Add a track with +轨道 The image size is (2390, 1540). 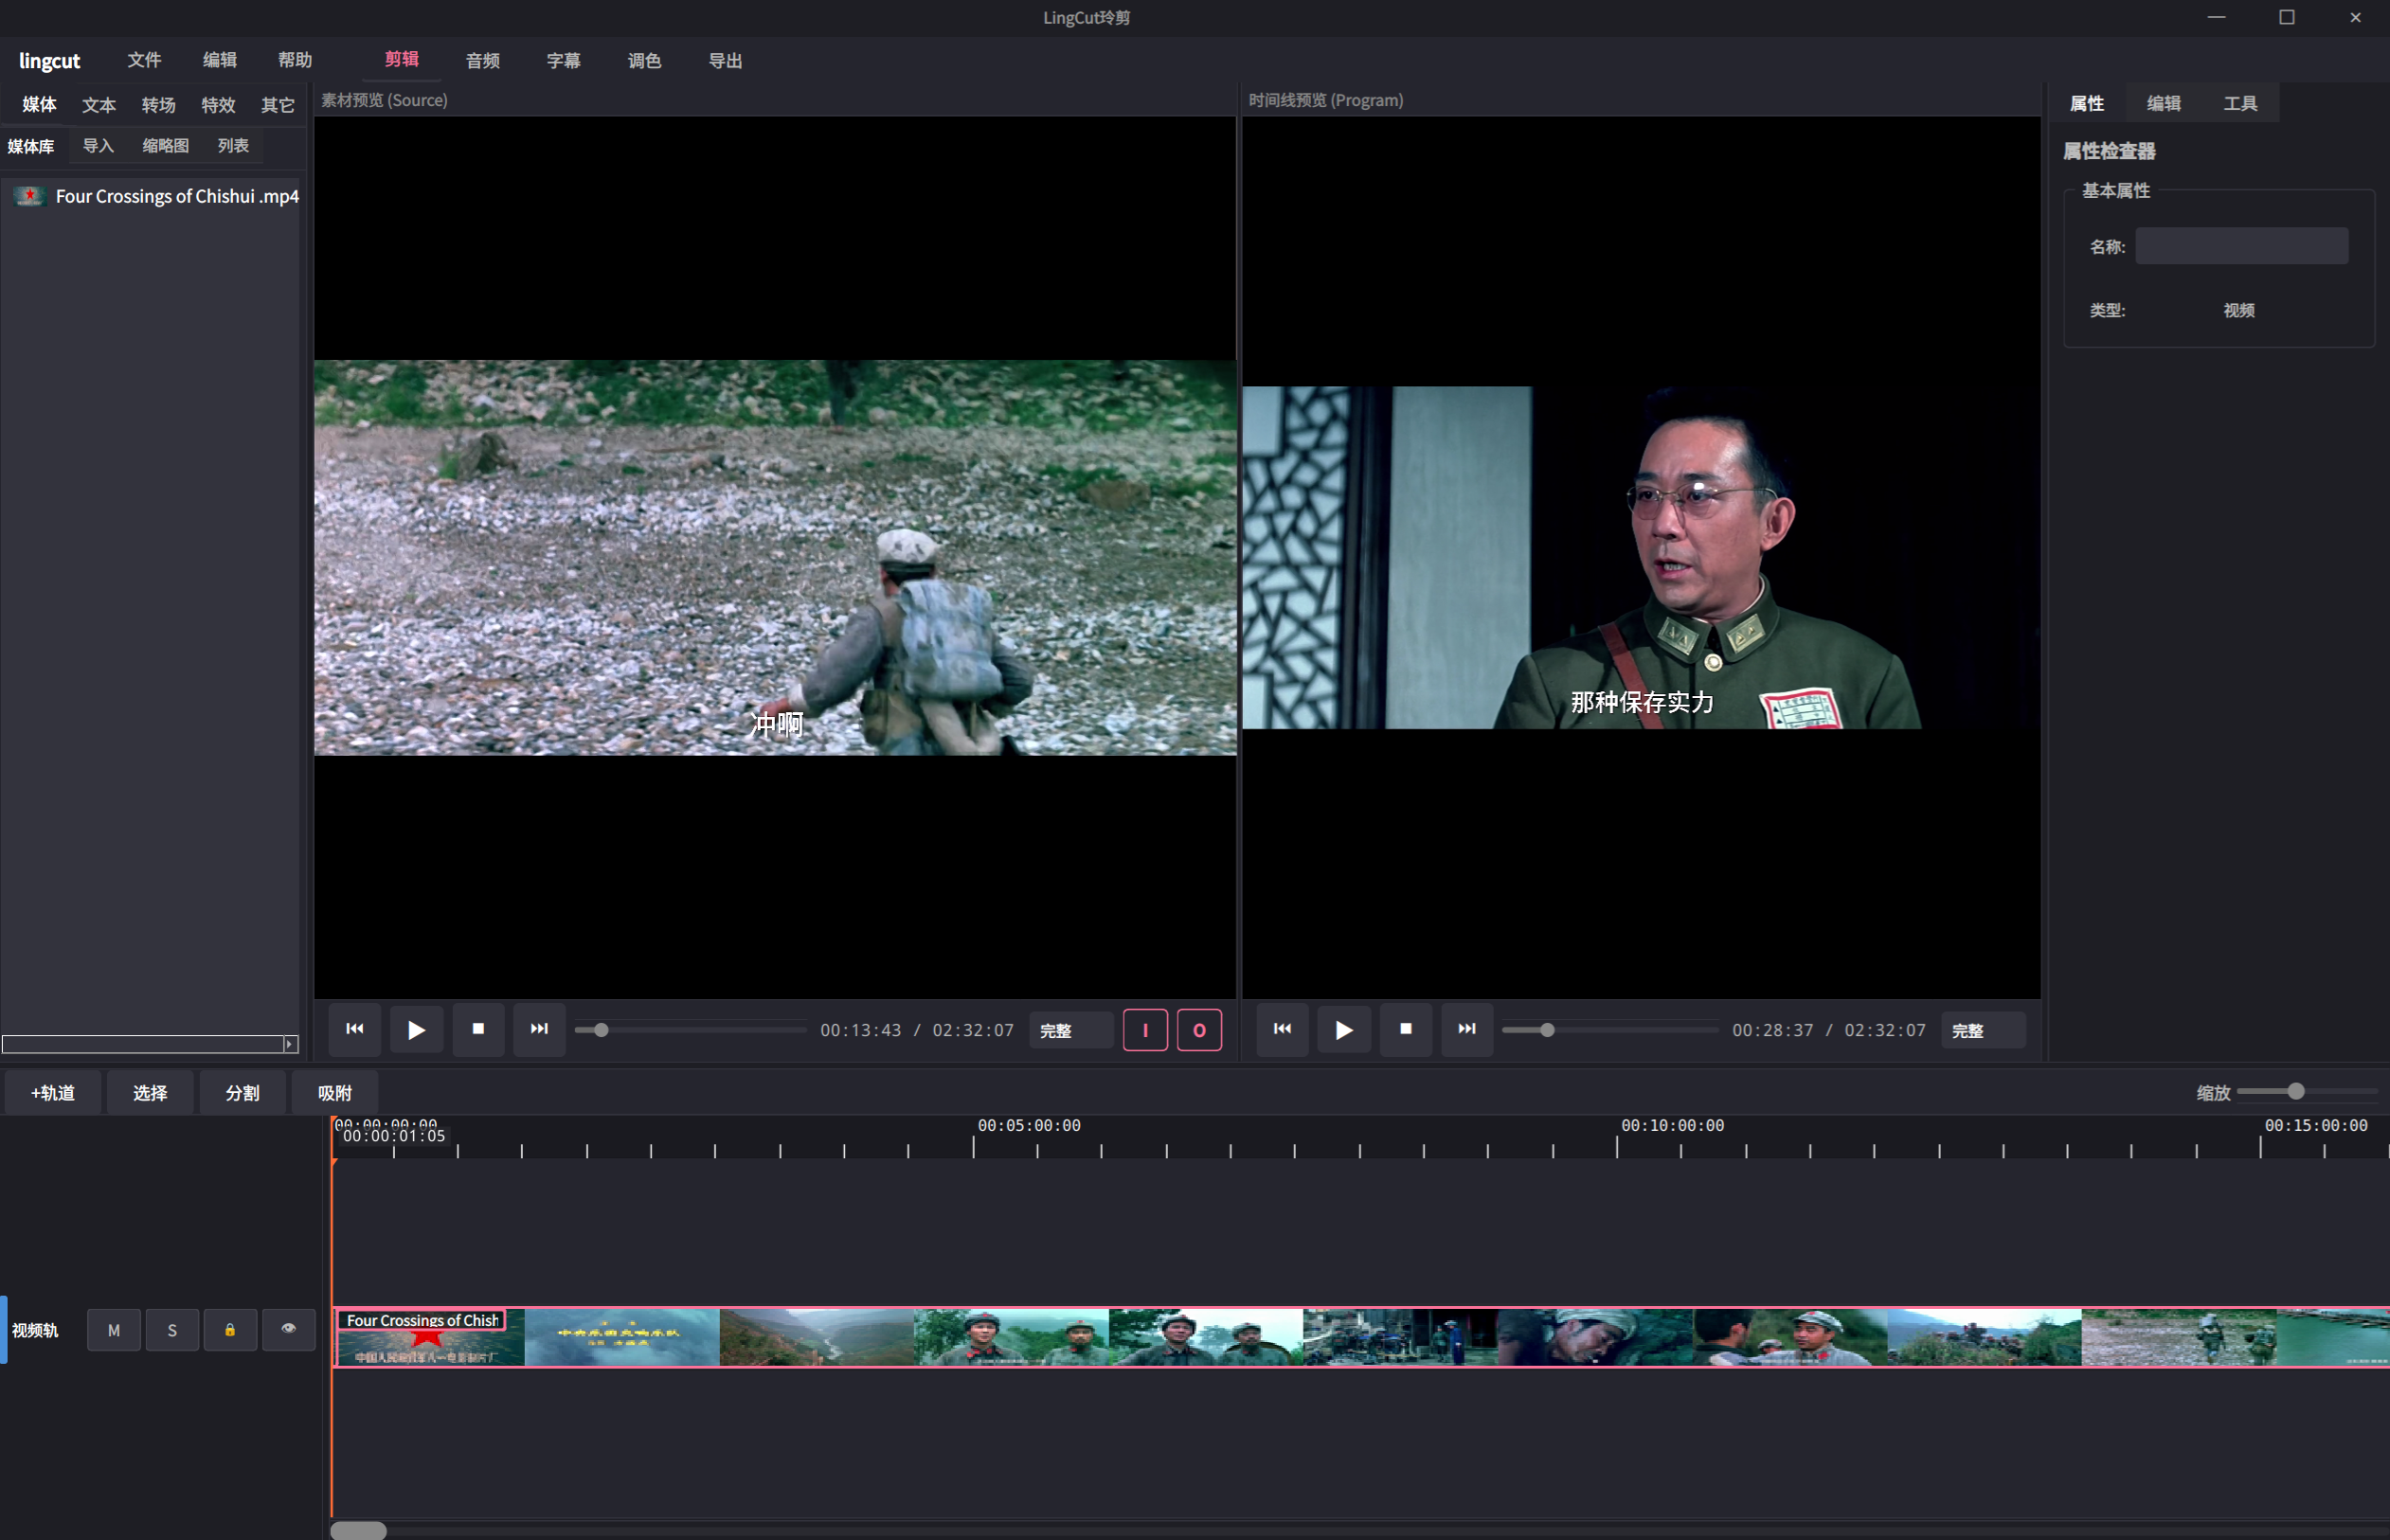point(53,1093)
